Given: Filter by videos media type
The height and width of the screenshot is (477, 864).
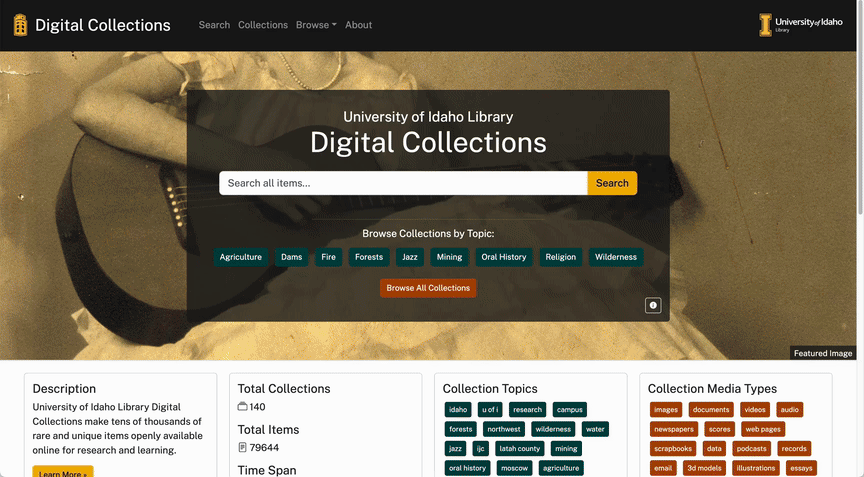Looking at the screenshot, I should point(755,410).
